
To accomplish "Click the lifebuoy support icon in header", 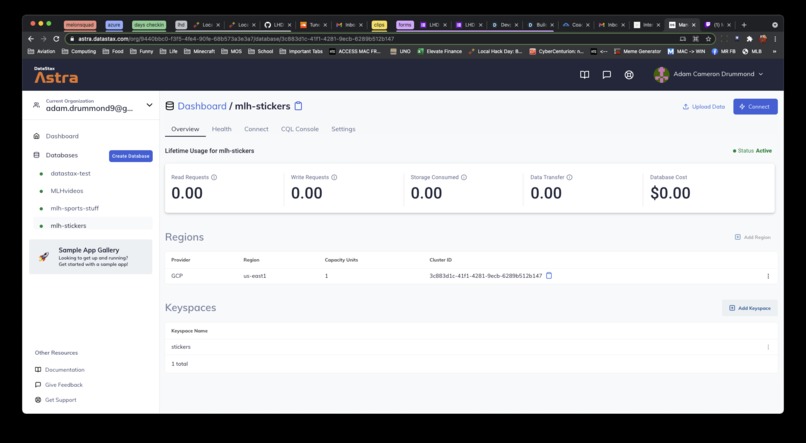I will (x=629, y=75).
